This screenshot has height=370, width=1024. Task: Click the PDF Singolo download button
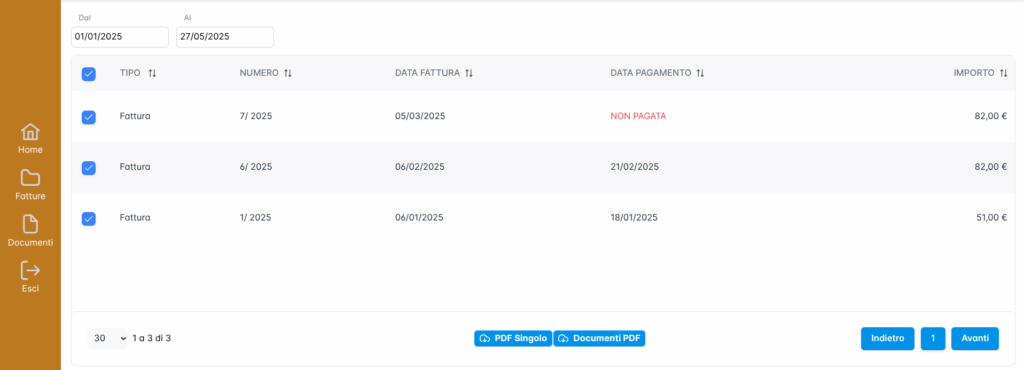pyautogui.click(x=513, y=339)
